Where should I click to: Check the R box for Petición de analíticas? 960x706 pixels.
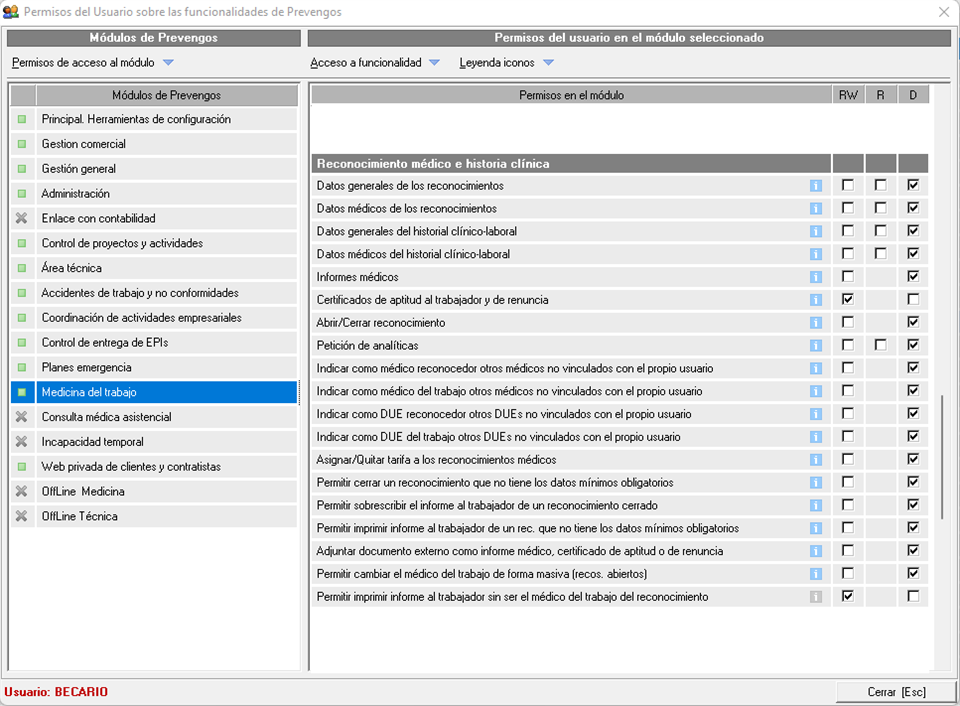880,345
